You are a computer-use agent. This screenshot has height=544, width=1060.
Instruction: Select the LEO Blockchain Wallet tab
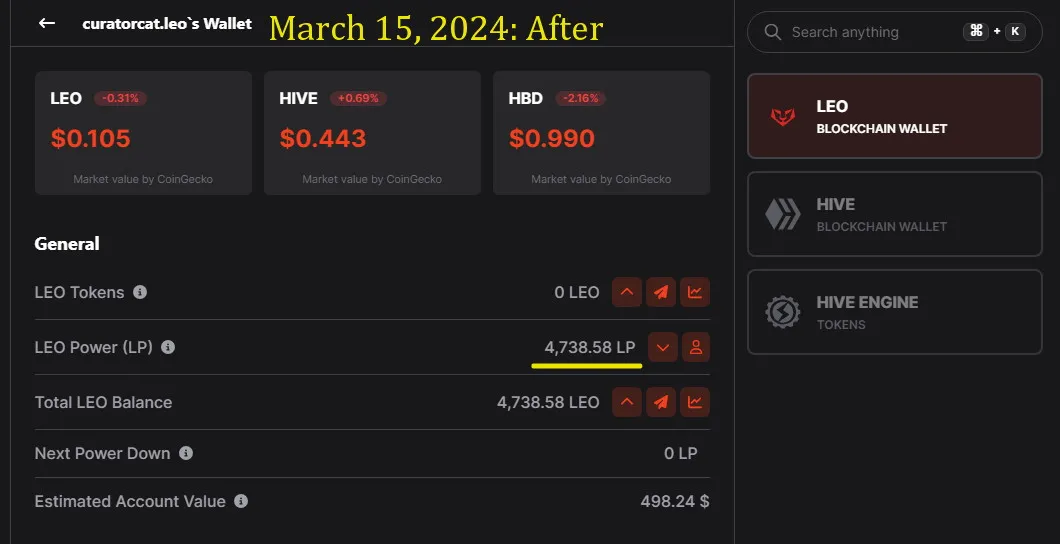[894, 116]
